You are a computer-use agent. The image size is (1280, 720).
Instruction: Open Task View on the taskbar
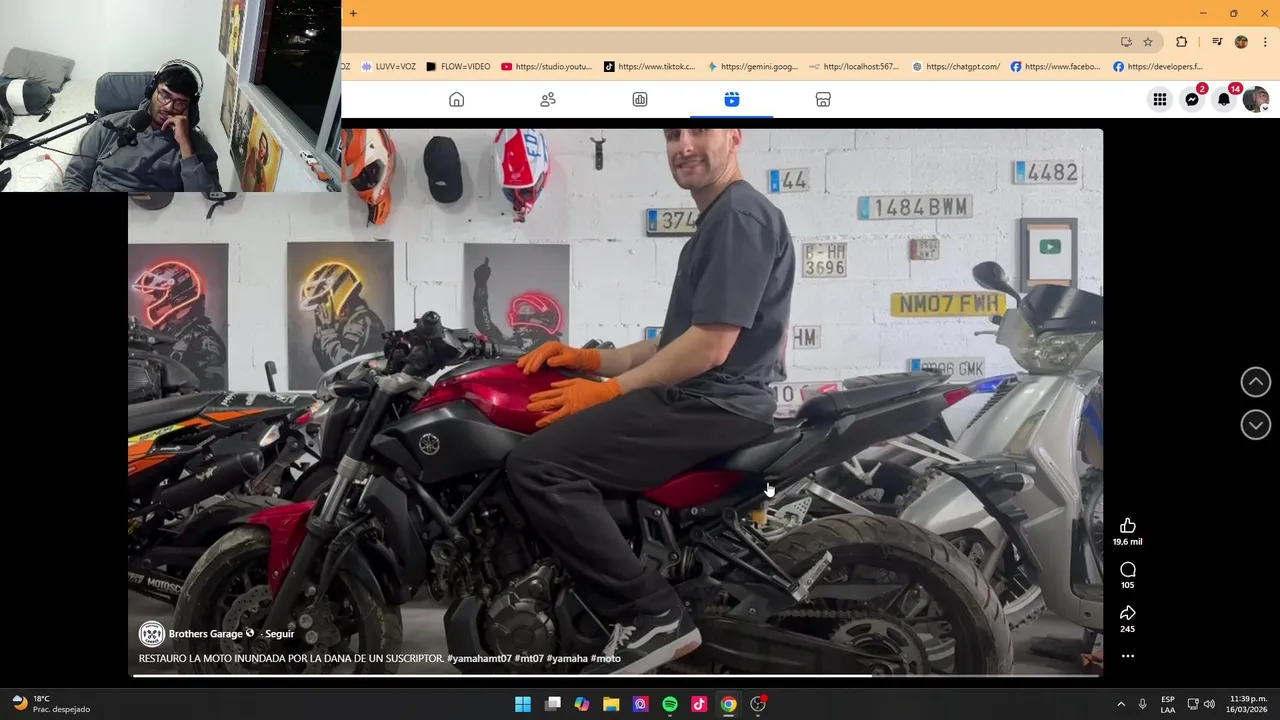(x=553, y=704)
